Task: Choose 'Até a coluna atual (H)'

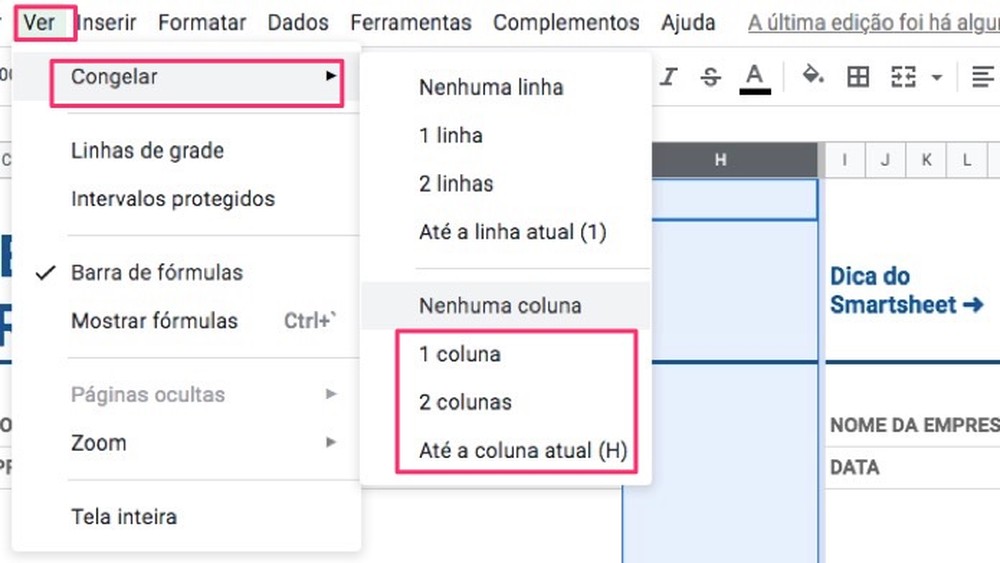Action: pos(523,451)
